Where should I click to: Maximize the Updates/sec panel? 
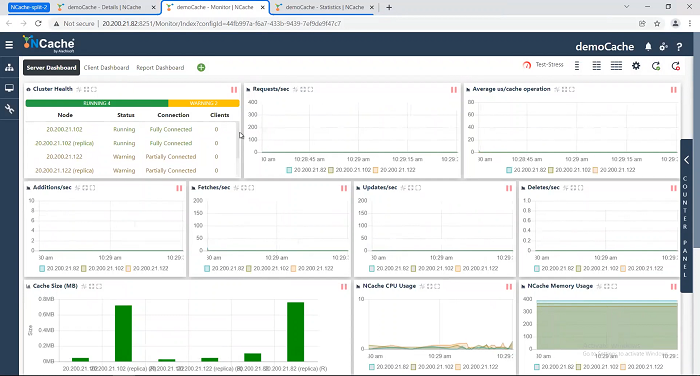[x=418, y=188]
